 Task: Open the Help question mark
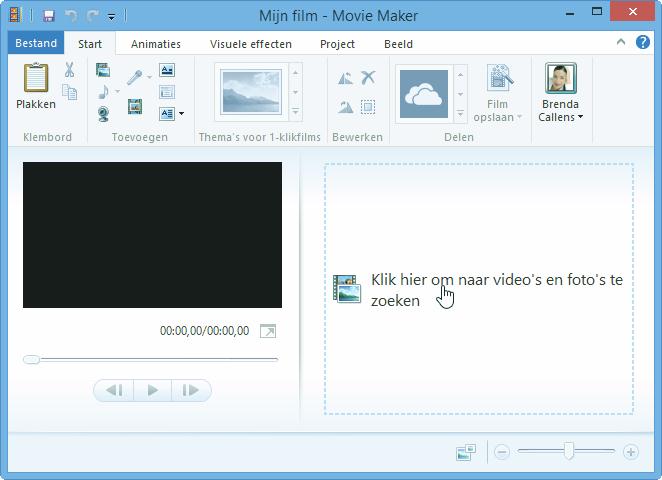(x=643, y=42)
